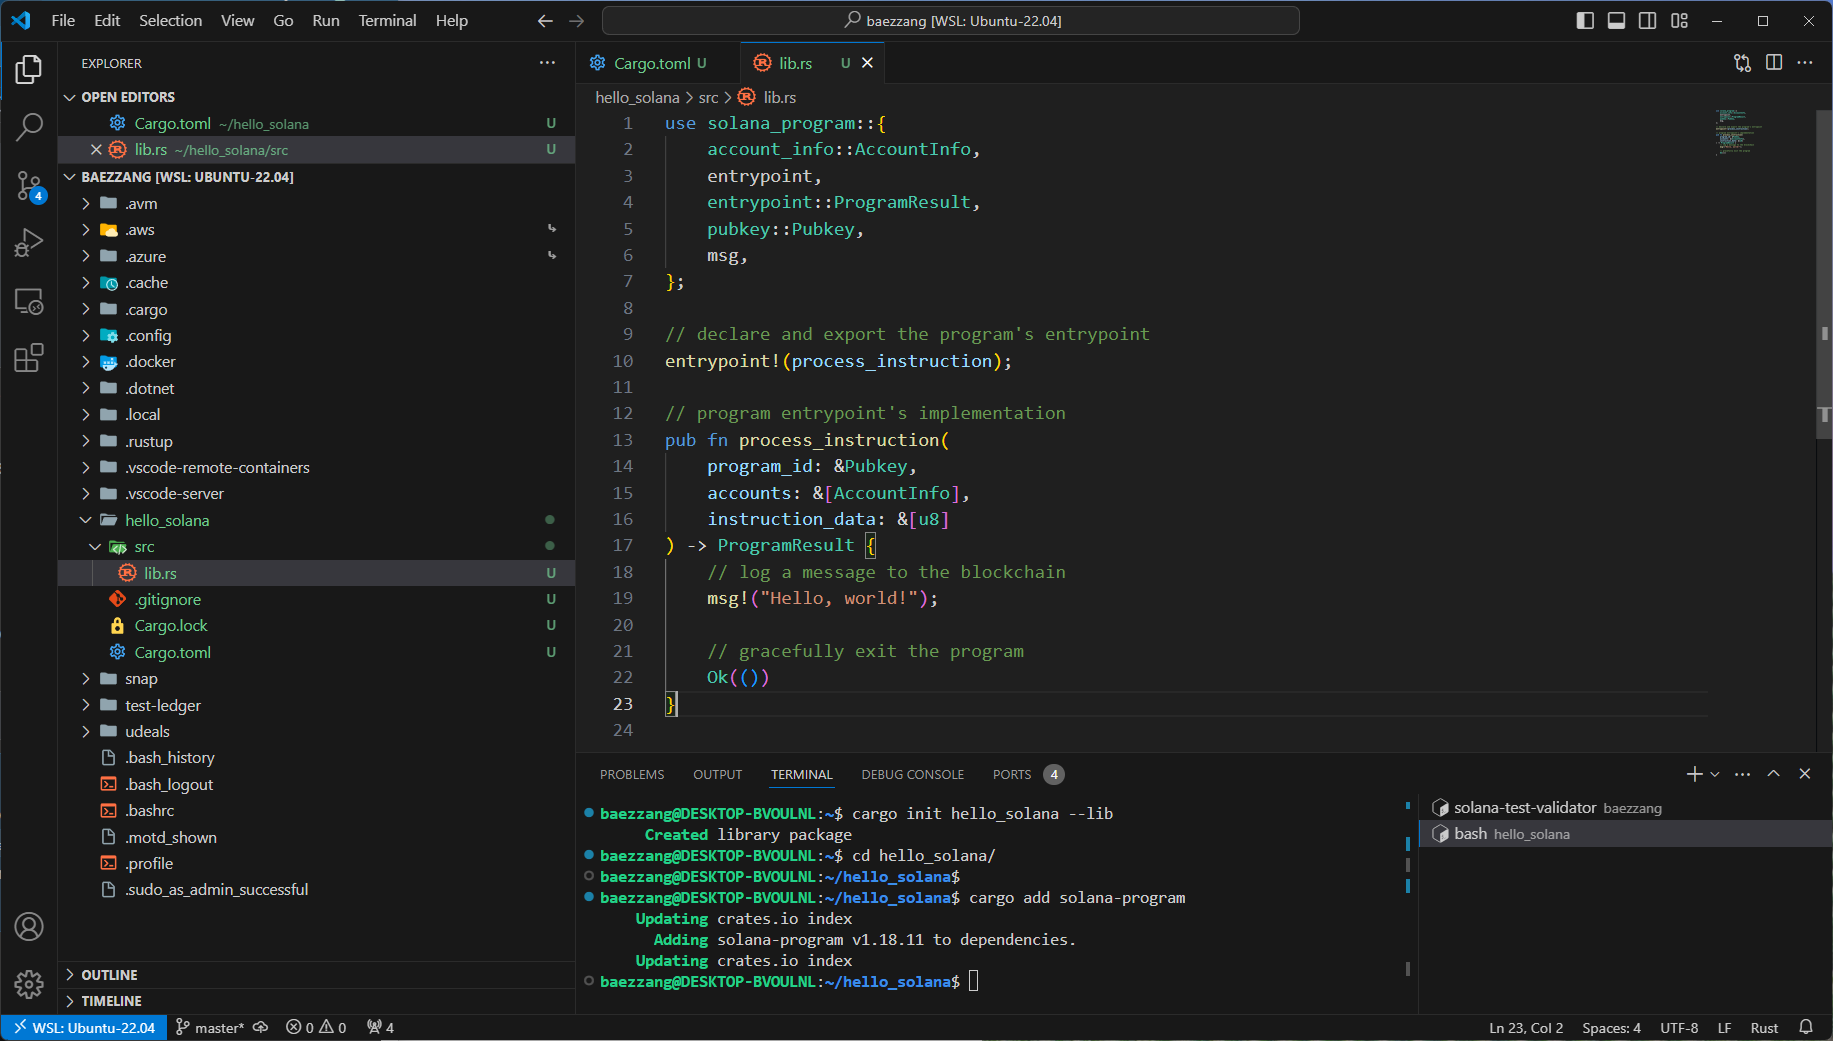Change indentation via Spaces: 4
This screenshot has height=1041, width=1833.
[1611, 1028]
